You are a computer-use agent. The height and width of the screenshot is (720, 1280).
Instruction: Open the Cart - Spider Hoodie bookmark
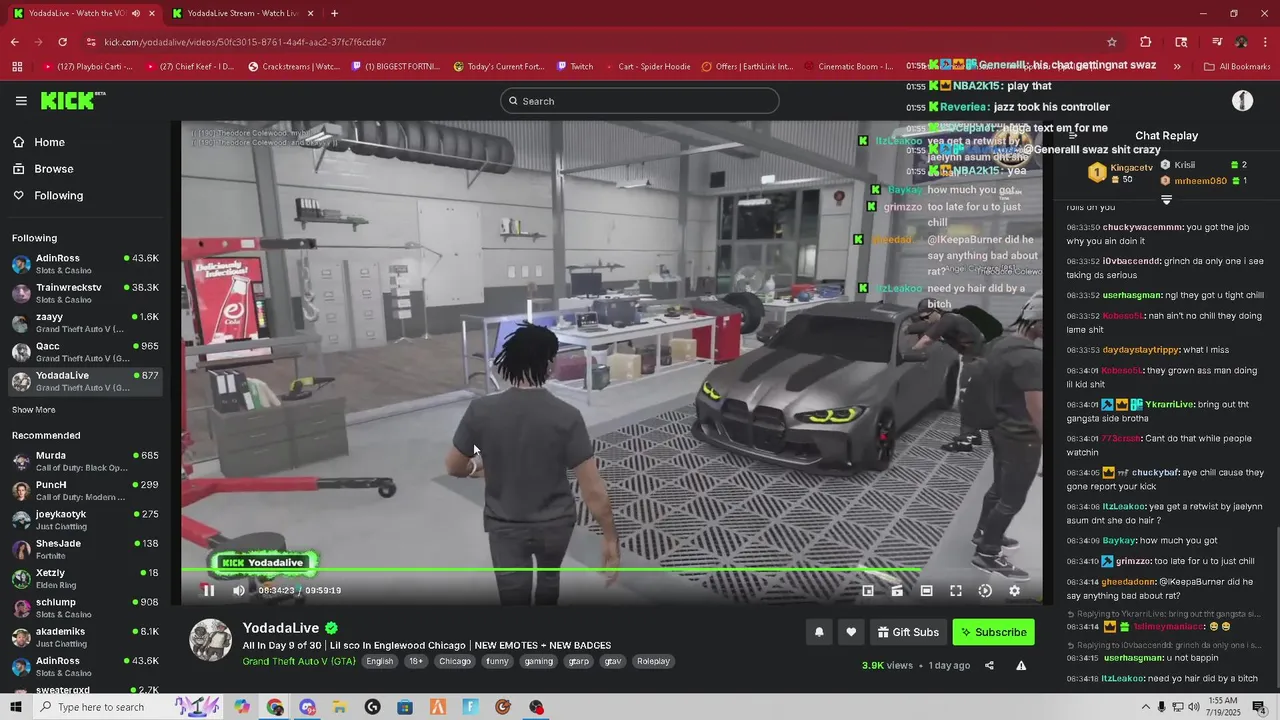(x=646, y=67)
